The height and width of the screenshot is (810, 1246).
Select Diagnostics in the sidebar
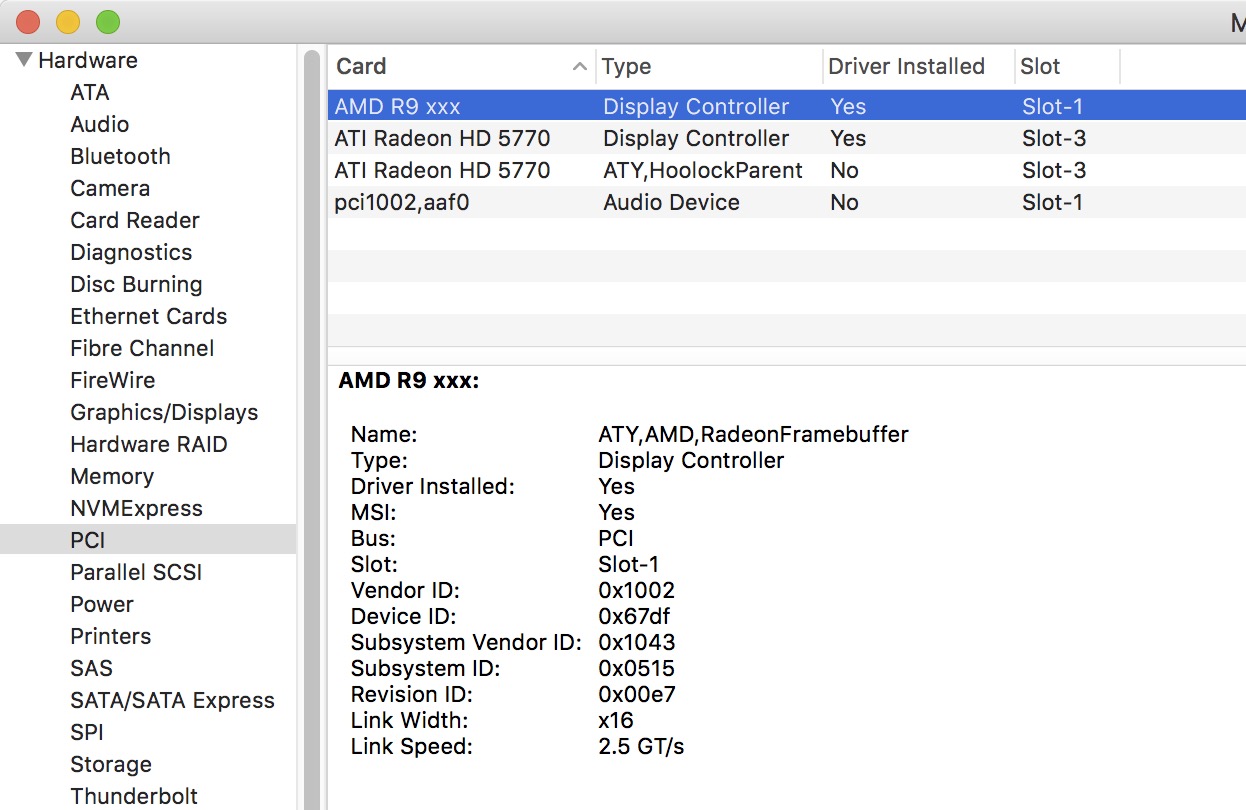pos(131,252)
